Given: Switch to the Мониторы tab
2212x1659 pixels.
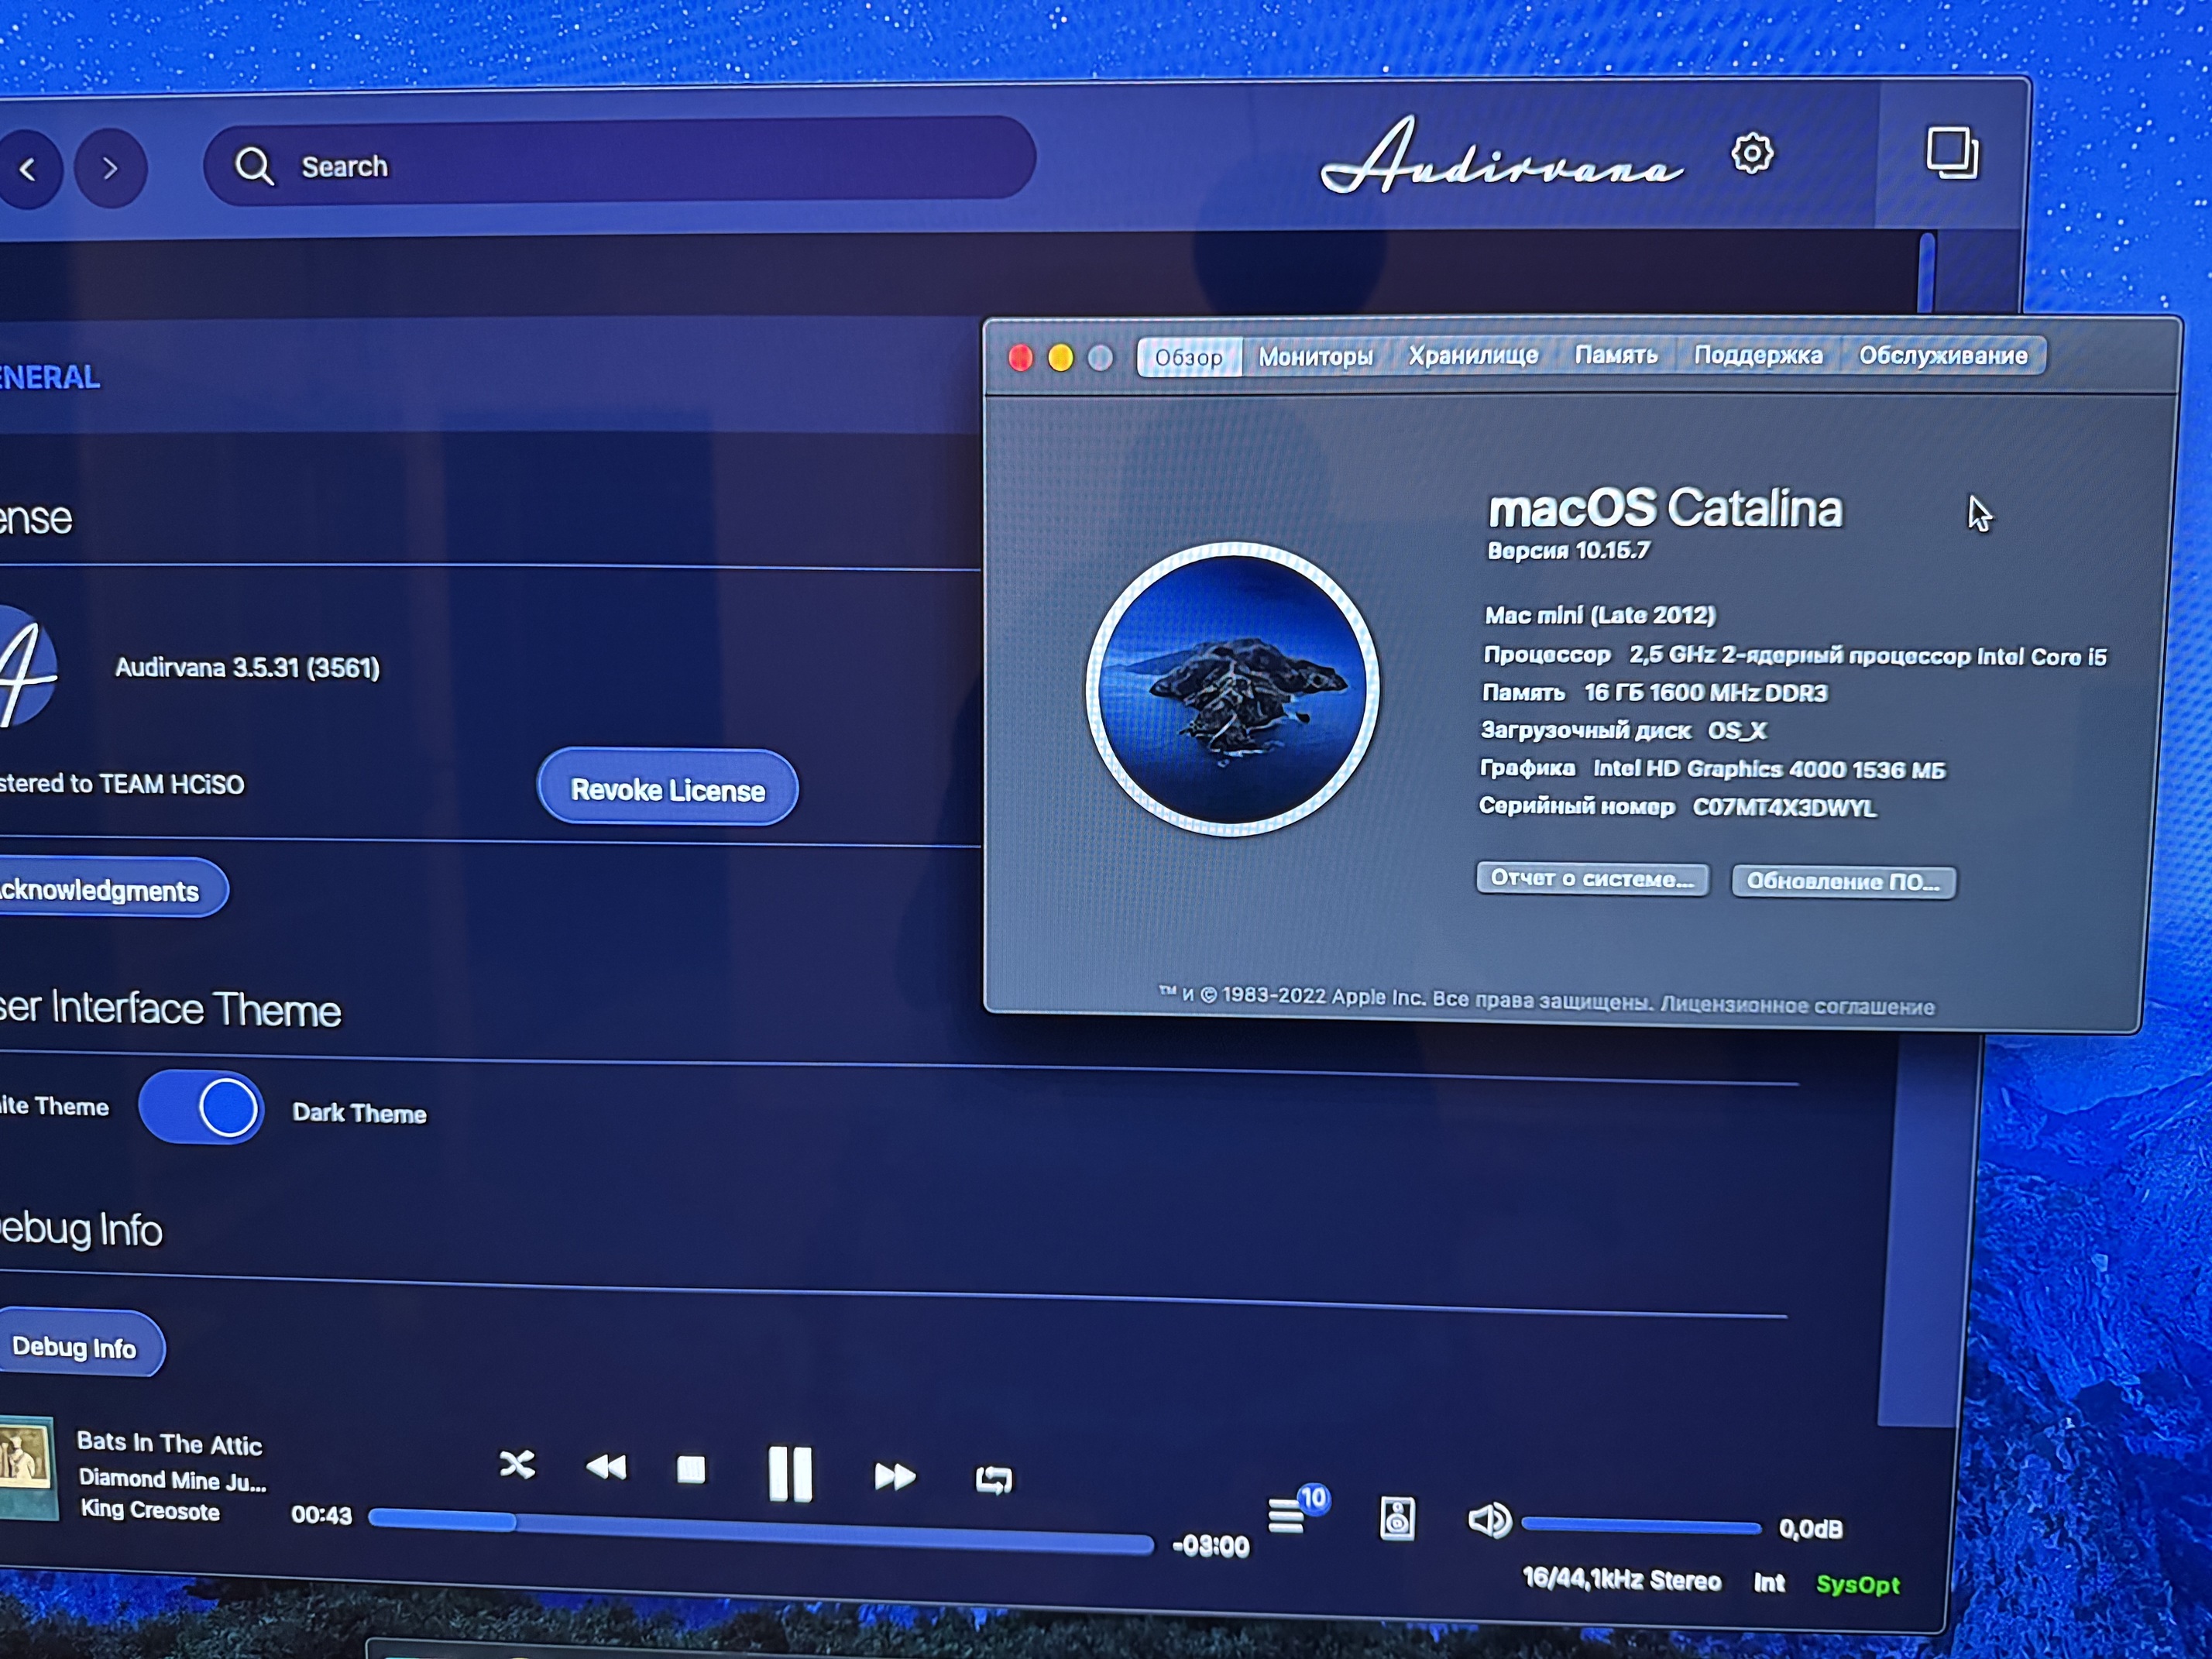Looking at the screenshot, I should (1315, 357).
